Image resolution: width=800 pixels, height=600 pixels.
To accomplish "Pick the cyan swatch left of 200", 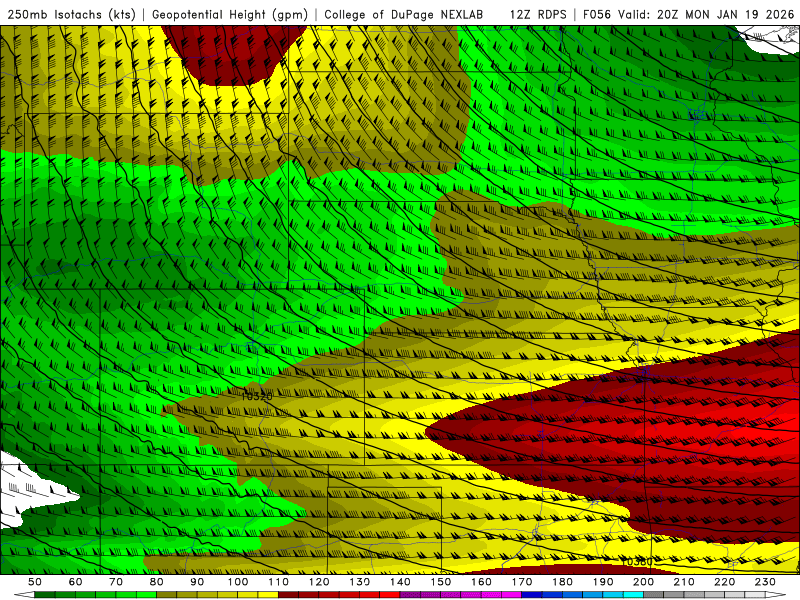I will tap(633, 595).
